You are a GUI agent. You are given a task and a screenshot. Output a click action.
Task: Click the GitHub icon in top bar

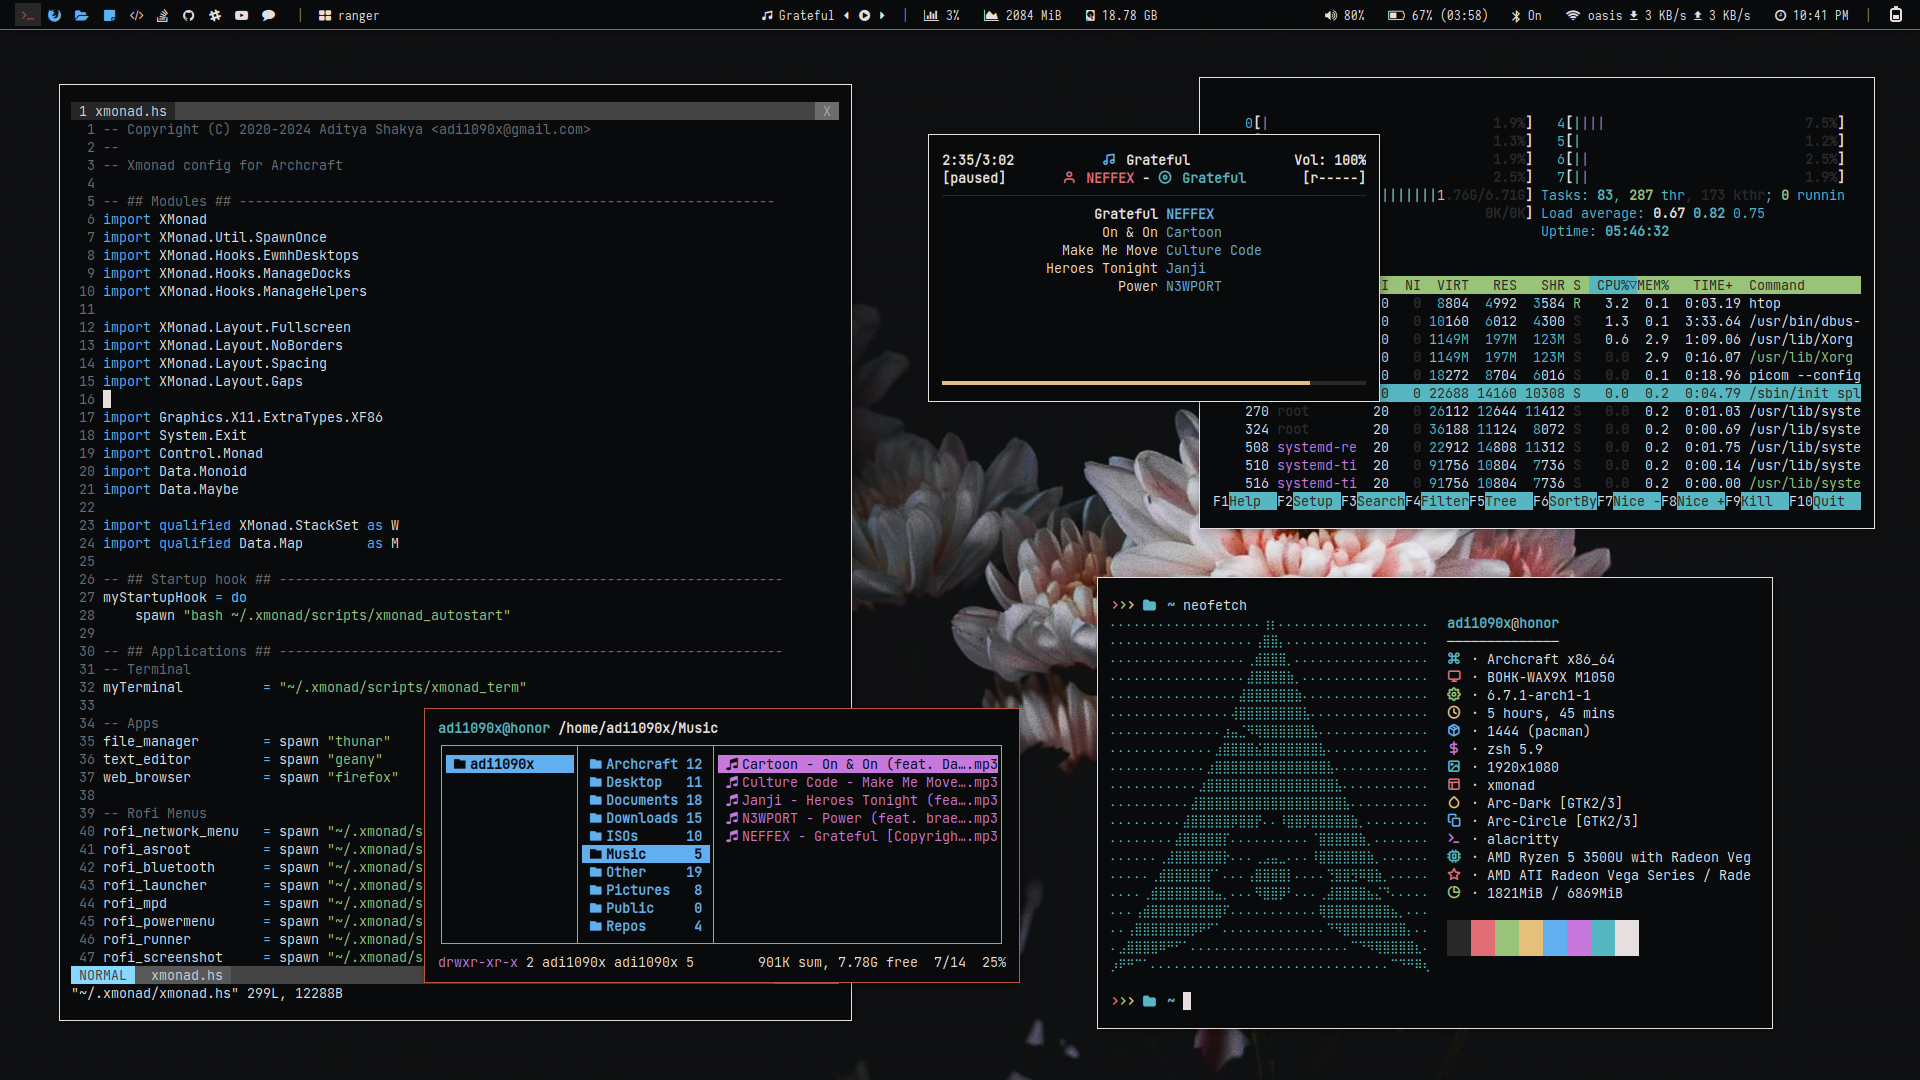click(188, 15)
